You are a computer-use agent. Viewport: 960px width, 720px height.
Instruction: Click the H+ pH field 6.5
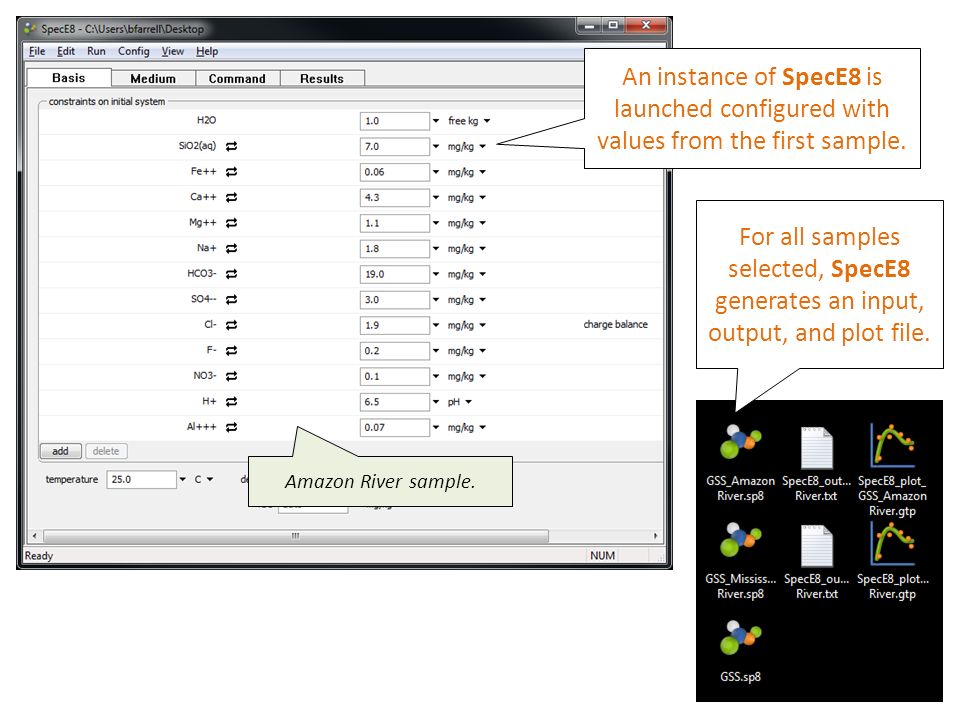395,402
